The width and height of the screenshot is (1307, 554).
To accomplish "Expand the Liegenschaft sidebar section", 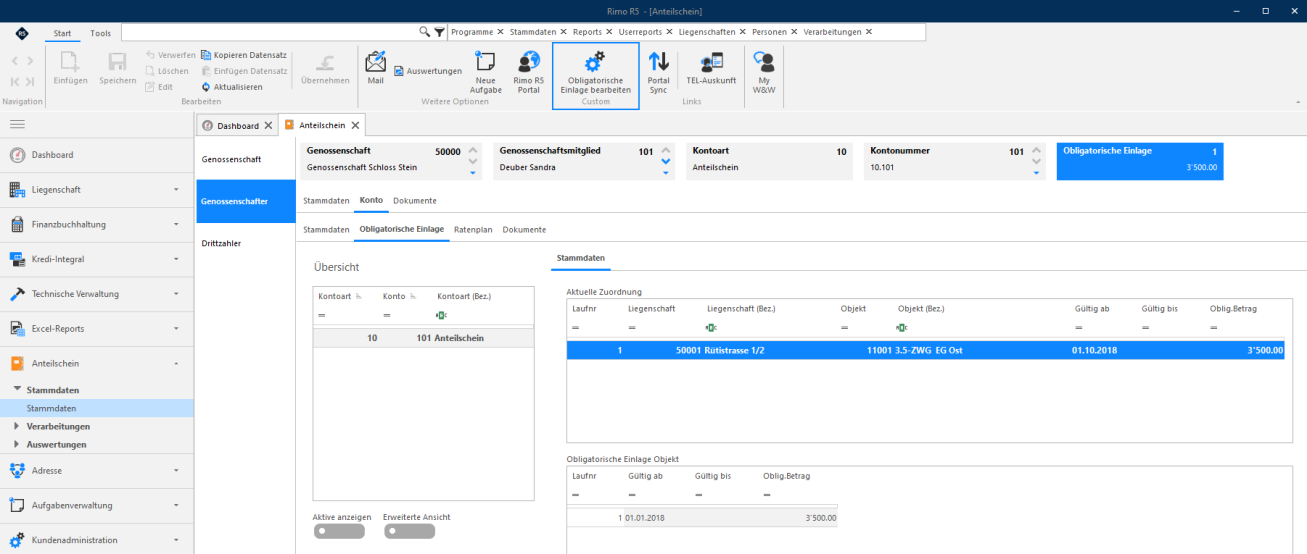I will tap(97, 189).
